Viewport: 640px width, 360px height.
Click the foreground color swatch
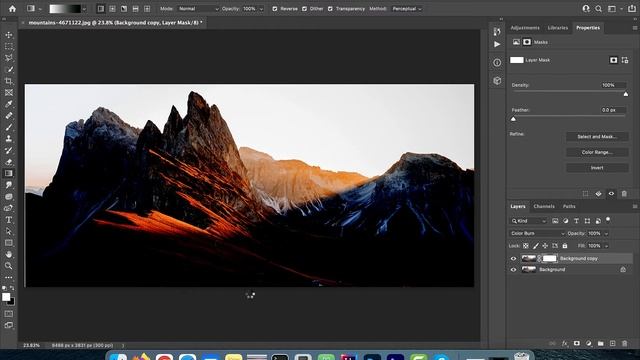[x=6, y=297]
